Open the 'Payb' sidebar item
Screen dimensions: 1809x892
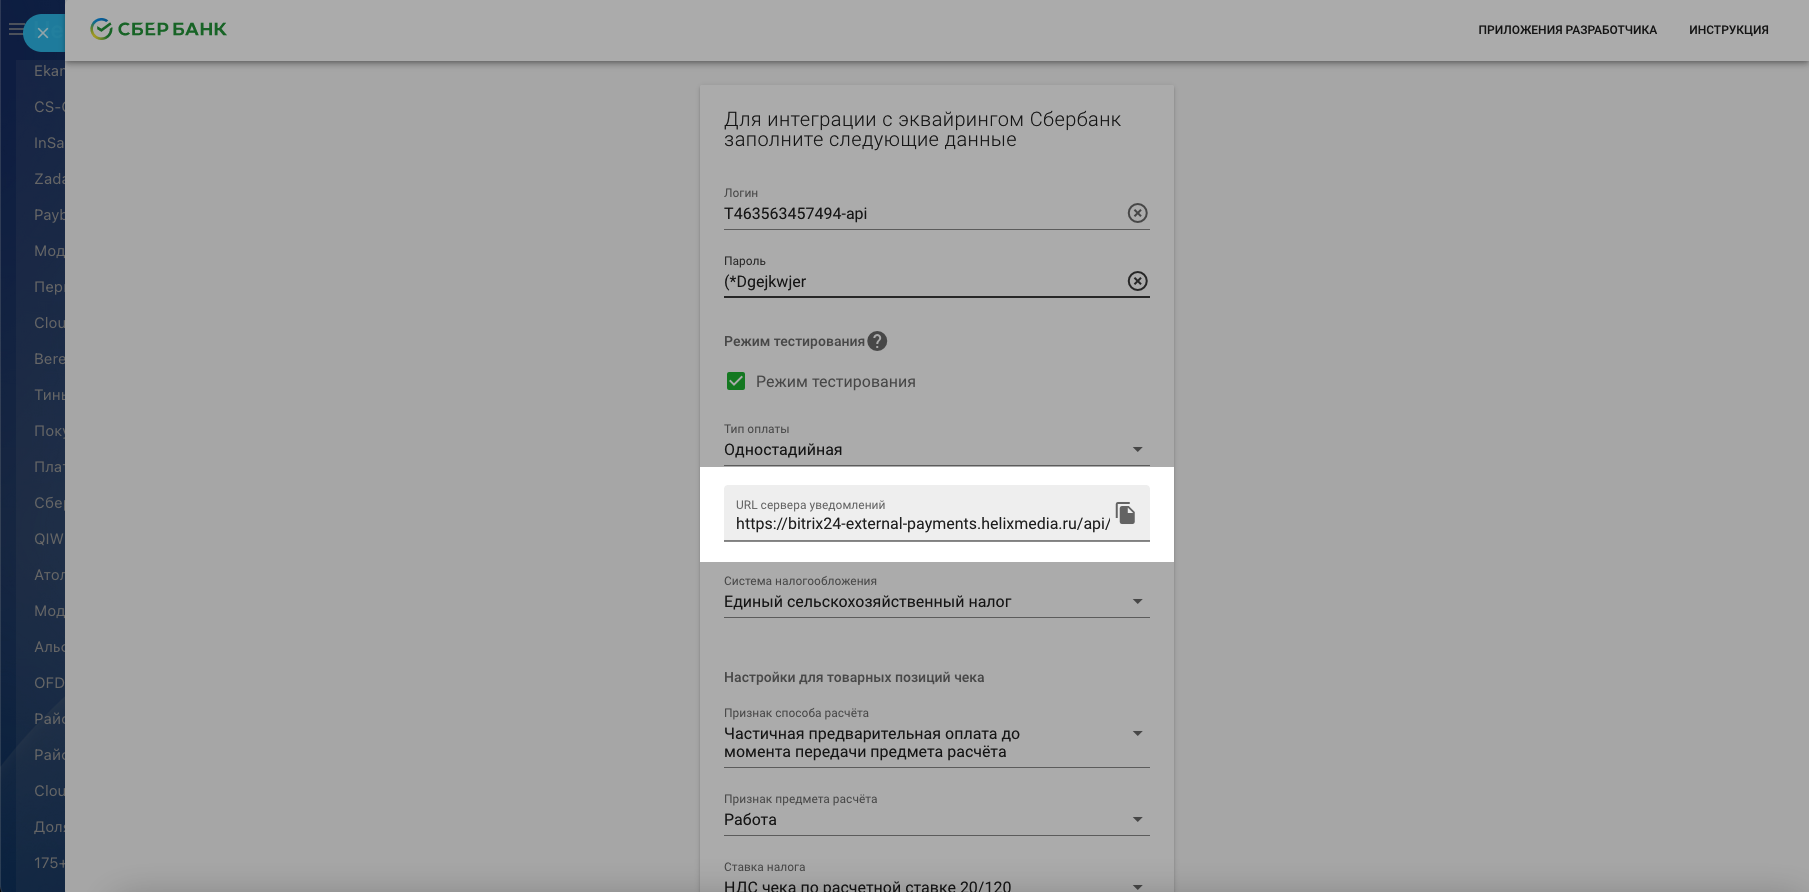click(x=49, y=215)
